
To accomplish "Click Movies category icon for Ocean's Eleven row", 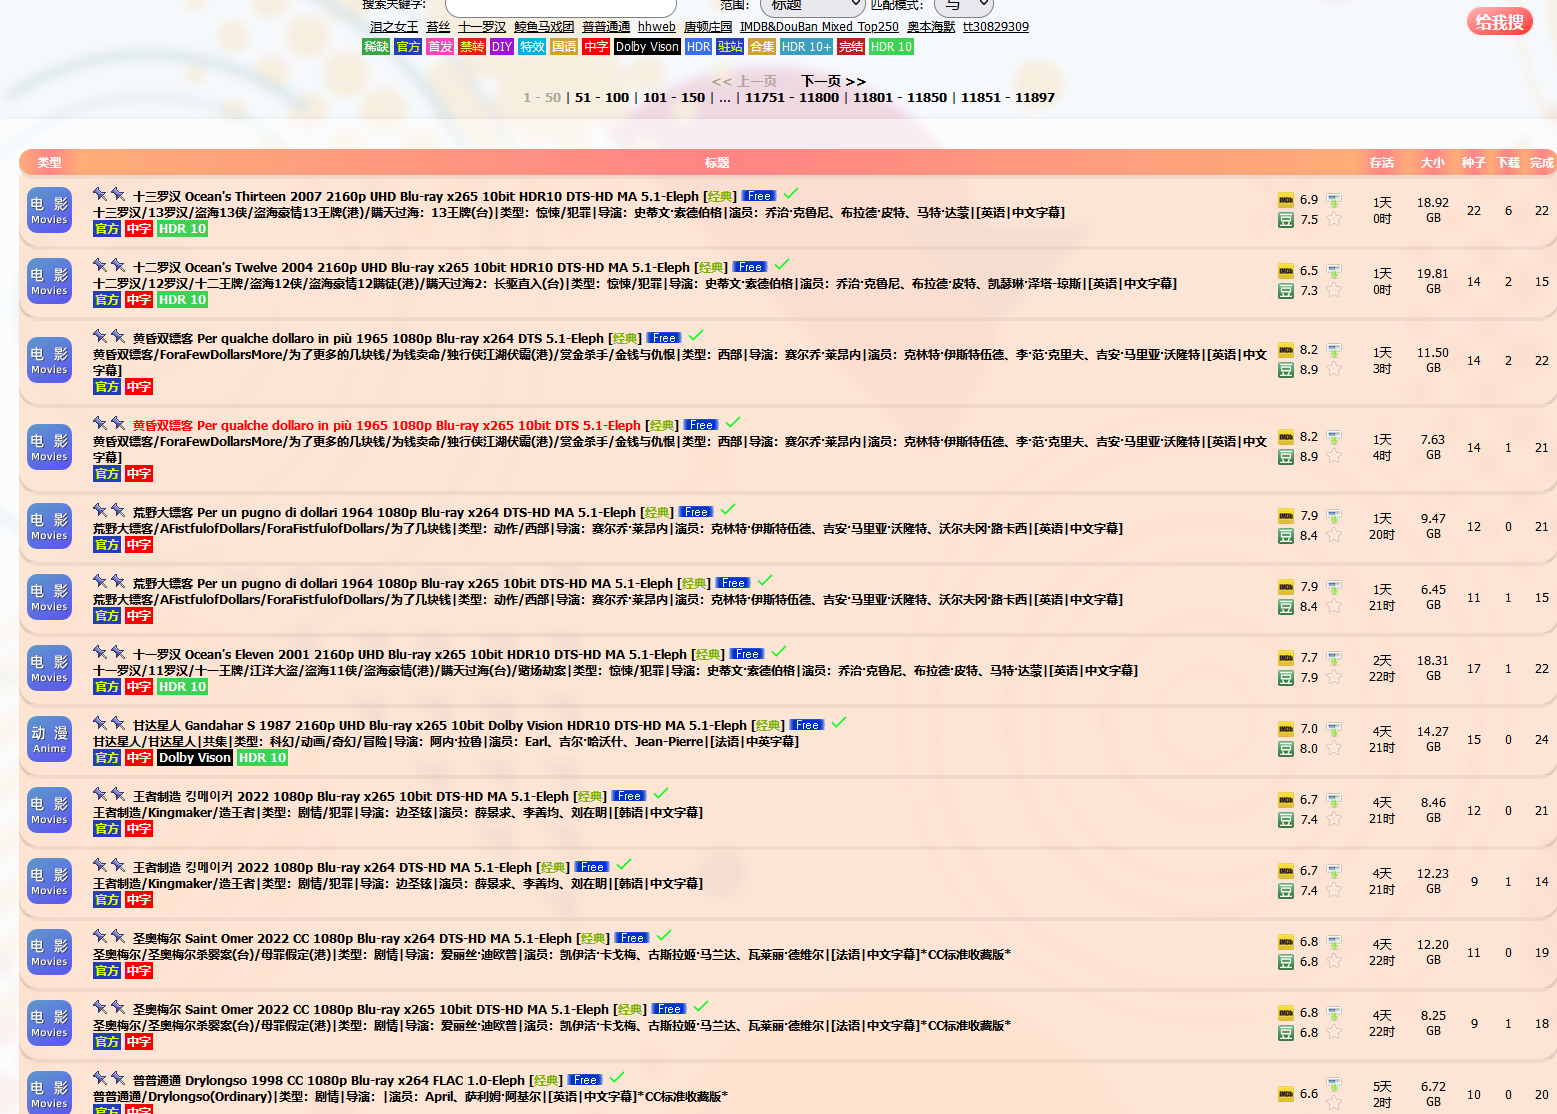I will tap(49, 668).
